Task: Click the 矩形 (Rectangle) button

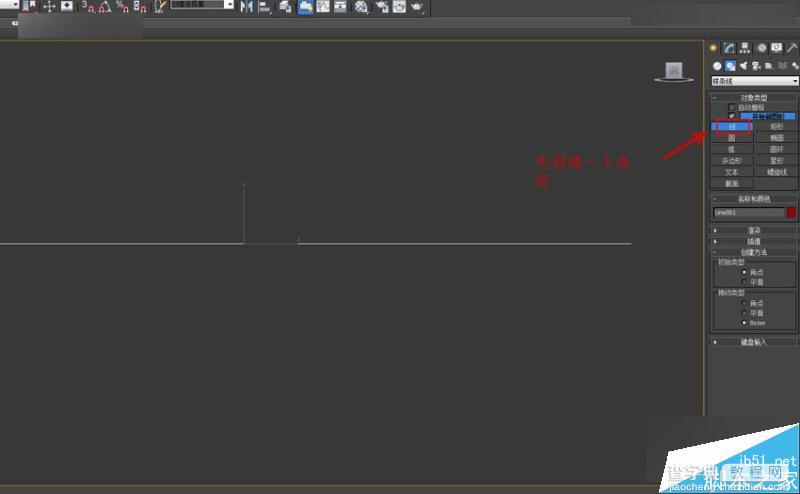Action: [x=776, y=127]
